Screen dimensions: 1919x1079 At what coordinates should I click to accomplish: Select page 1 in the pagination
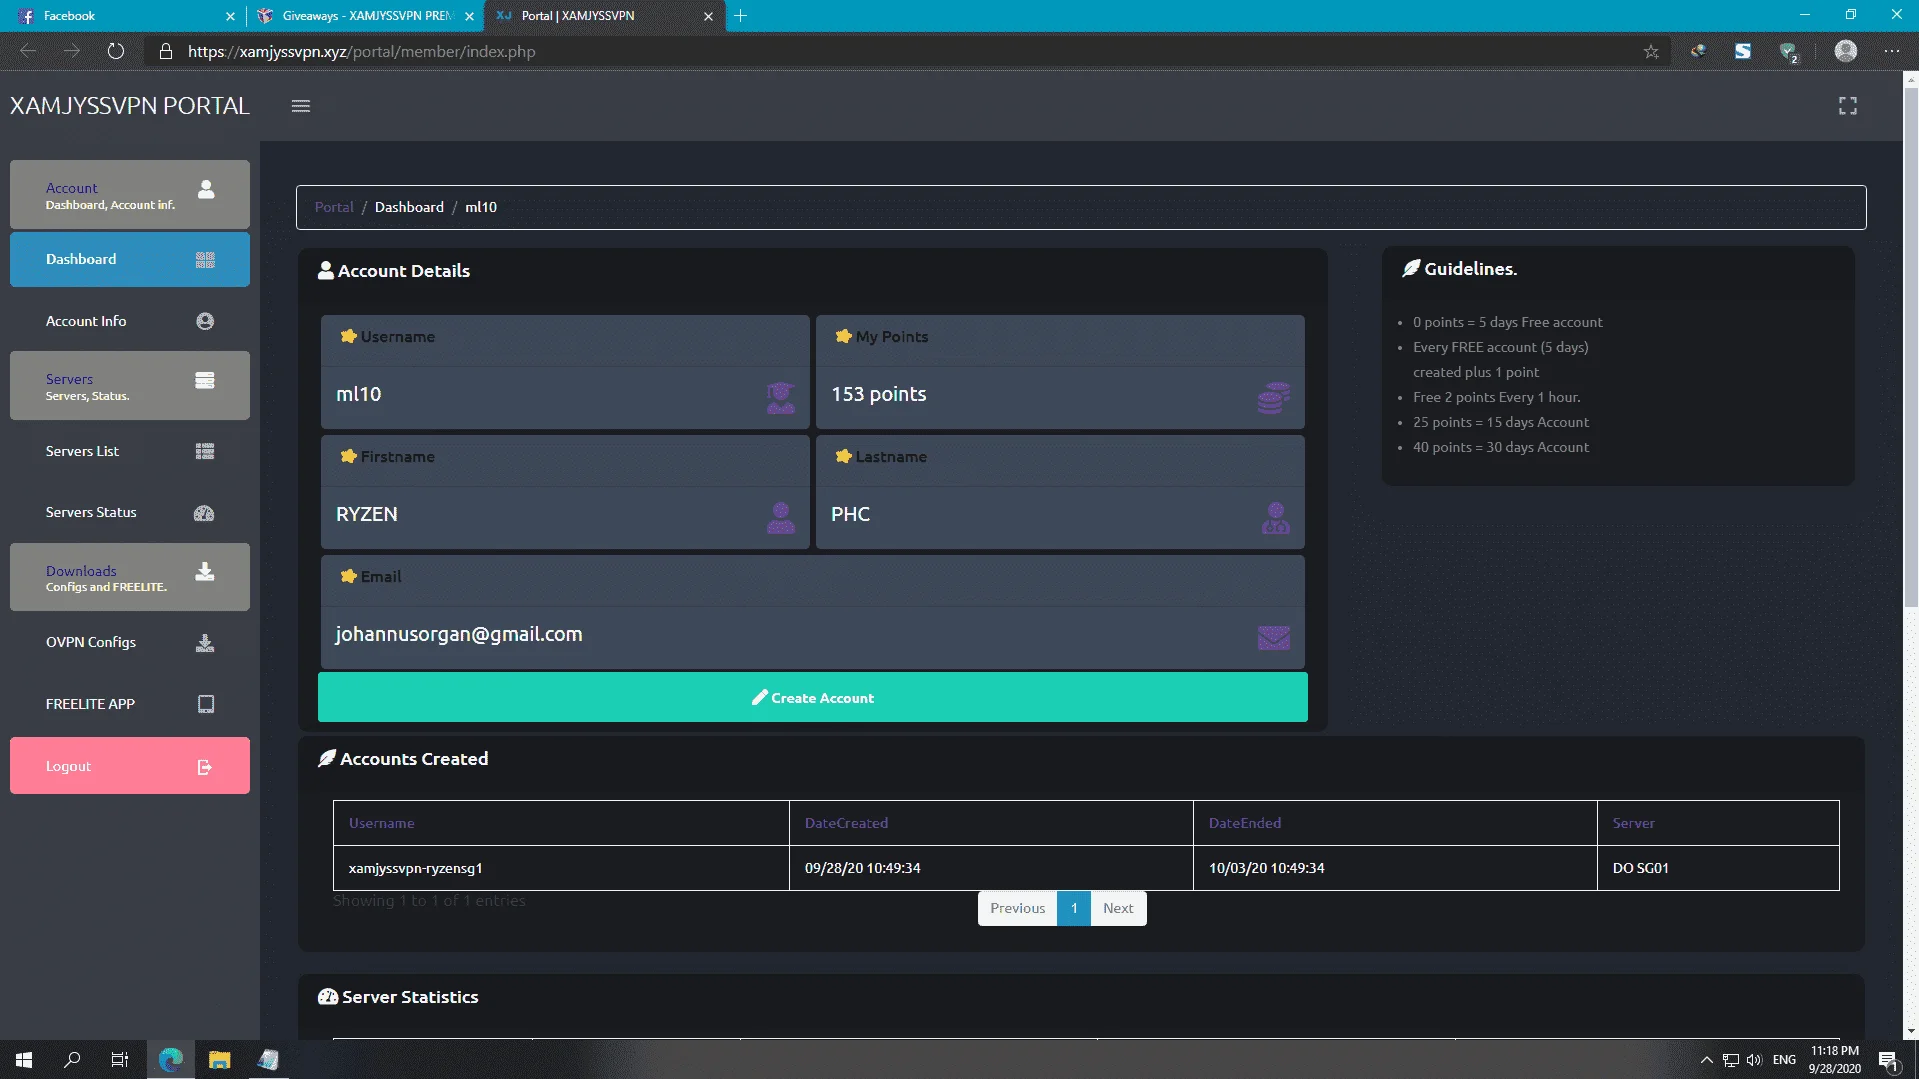pos(1074,908)
